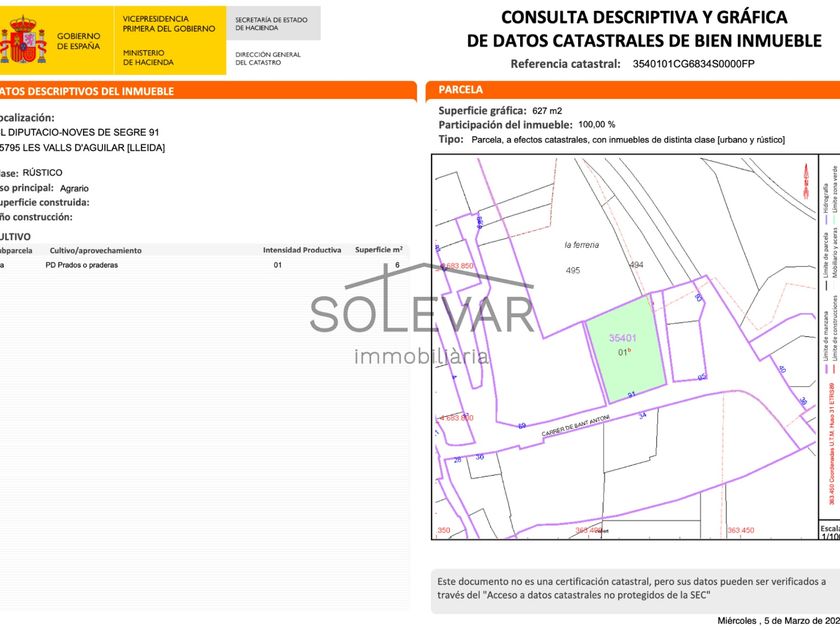Click street number '40' on map's right side
The image size is (840, 630).
tap(781, 369)
